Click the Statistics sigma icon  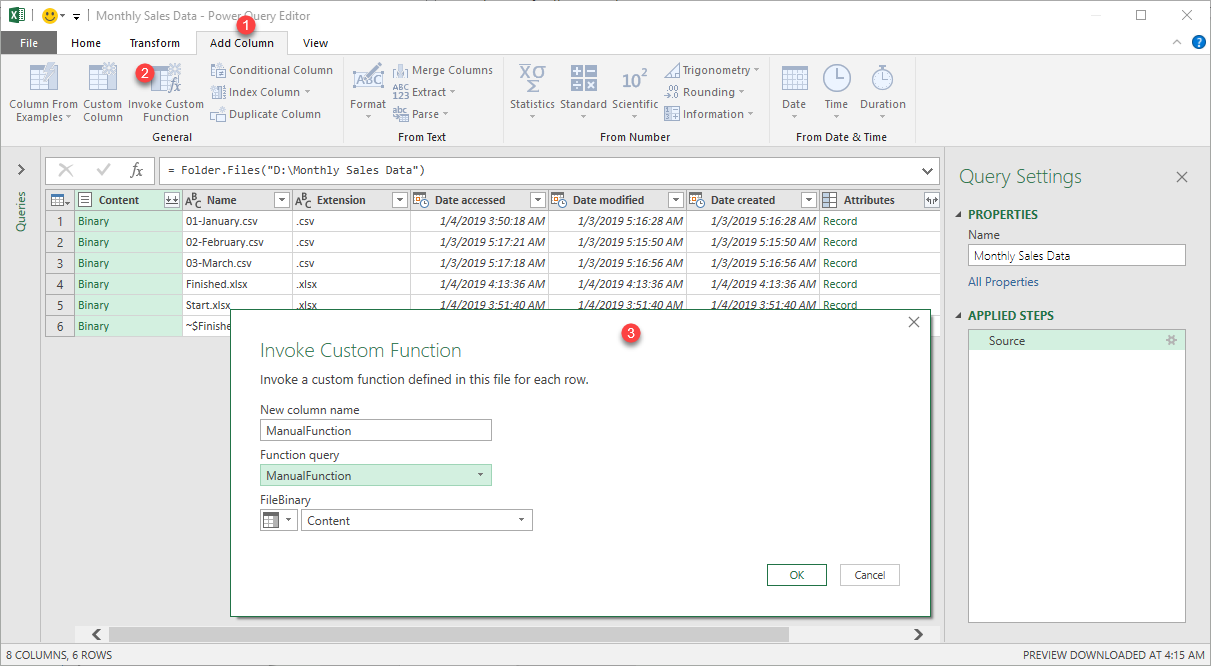[x=531, y=78]
